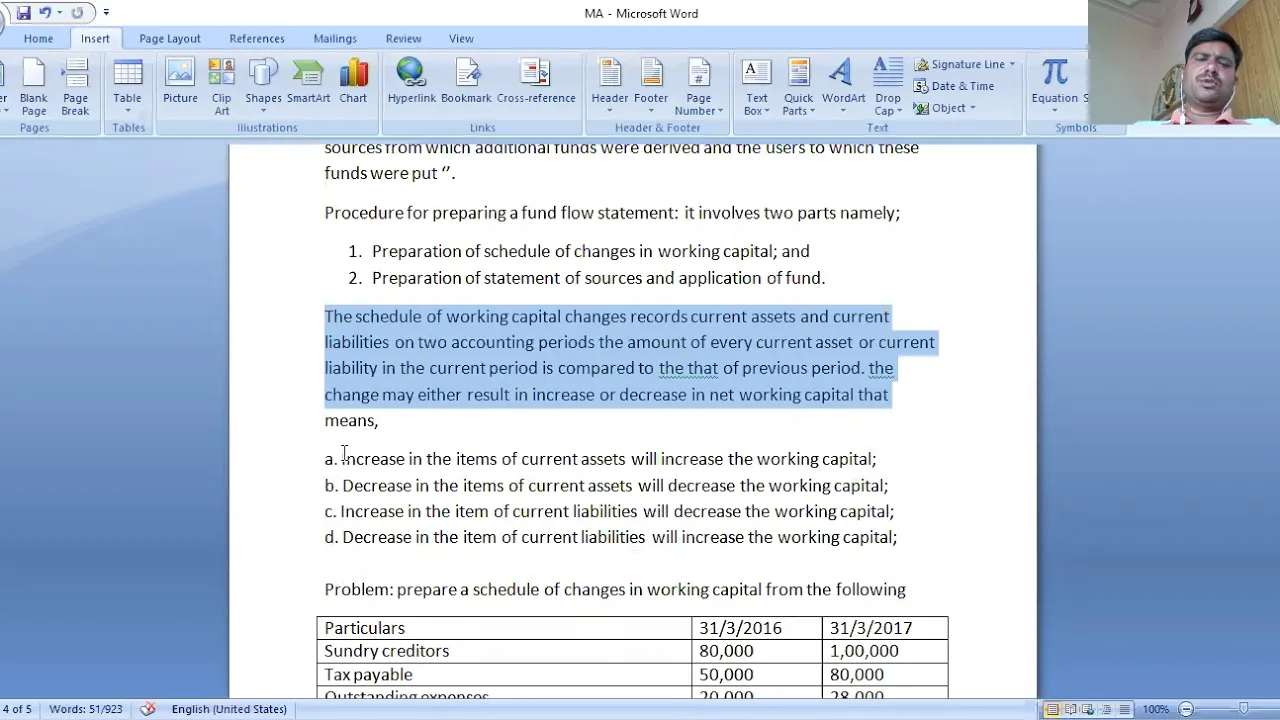Open the Quick Parts menu
The height and width of the screenshot is (720, 1280).
[798, 87]
